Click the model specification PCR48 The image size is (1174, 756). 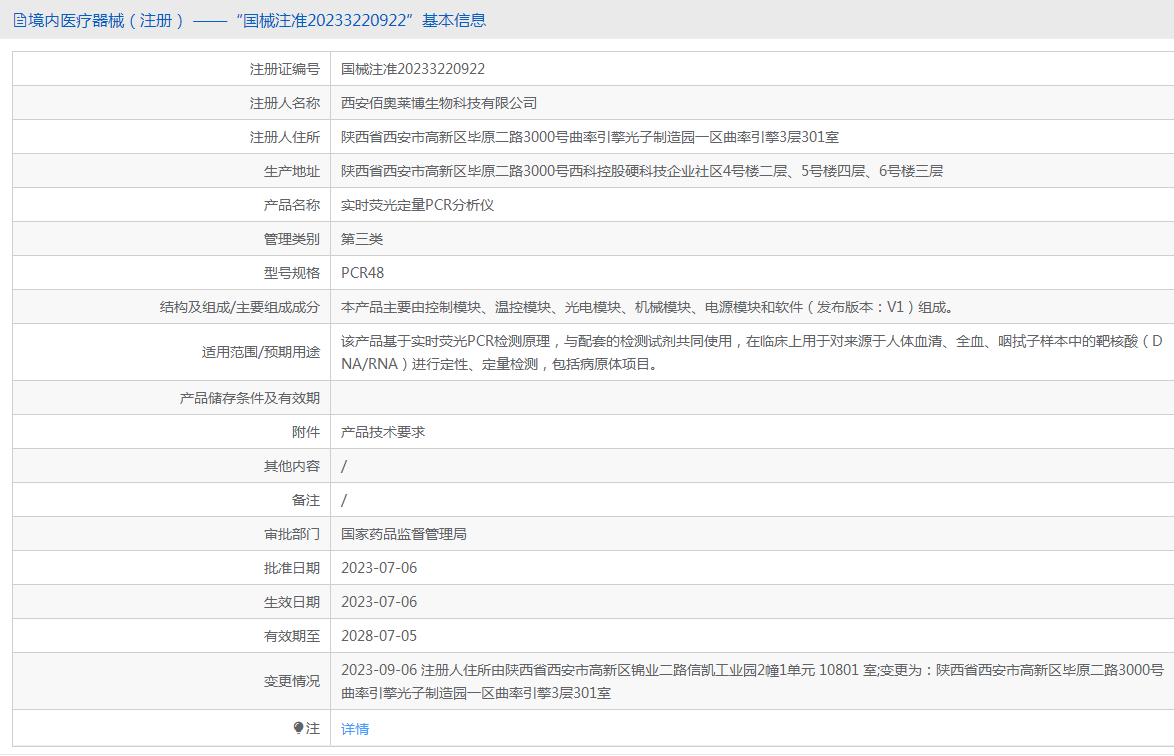tap(362, 273)
